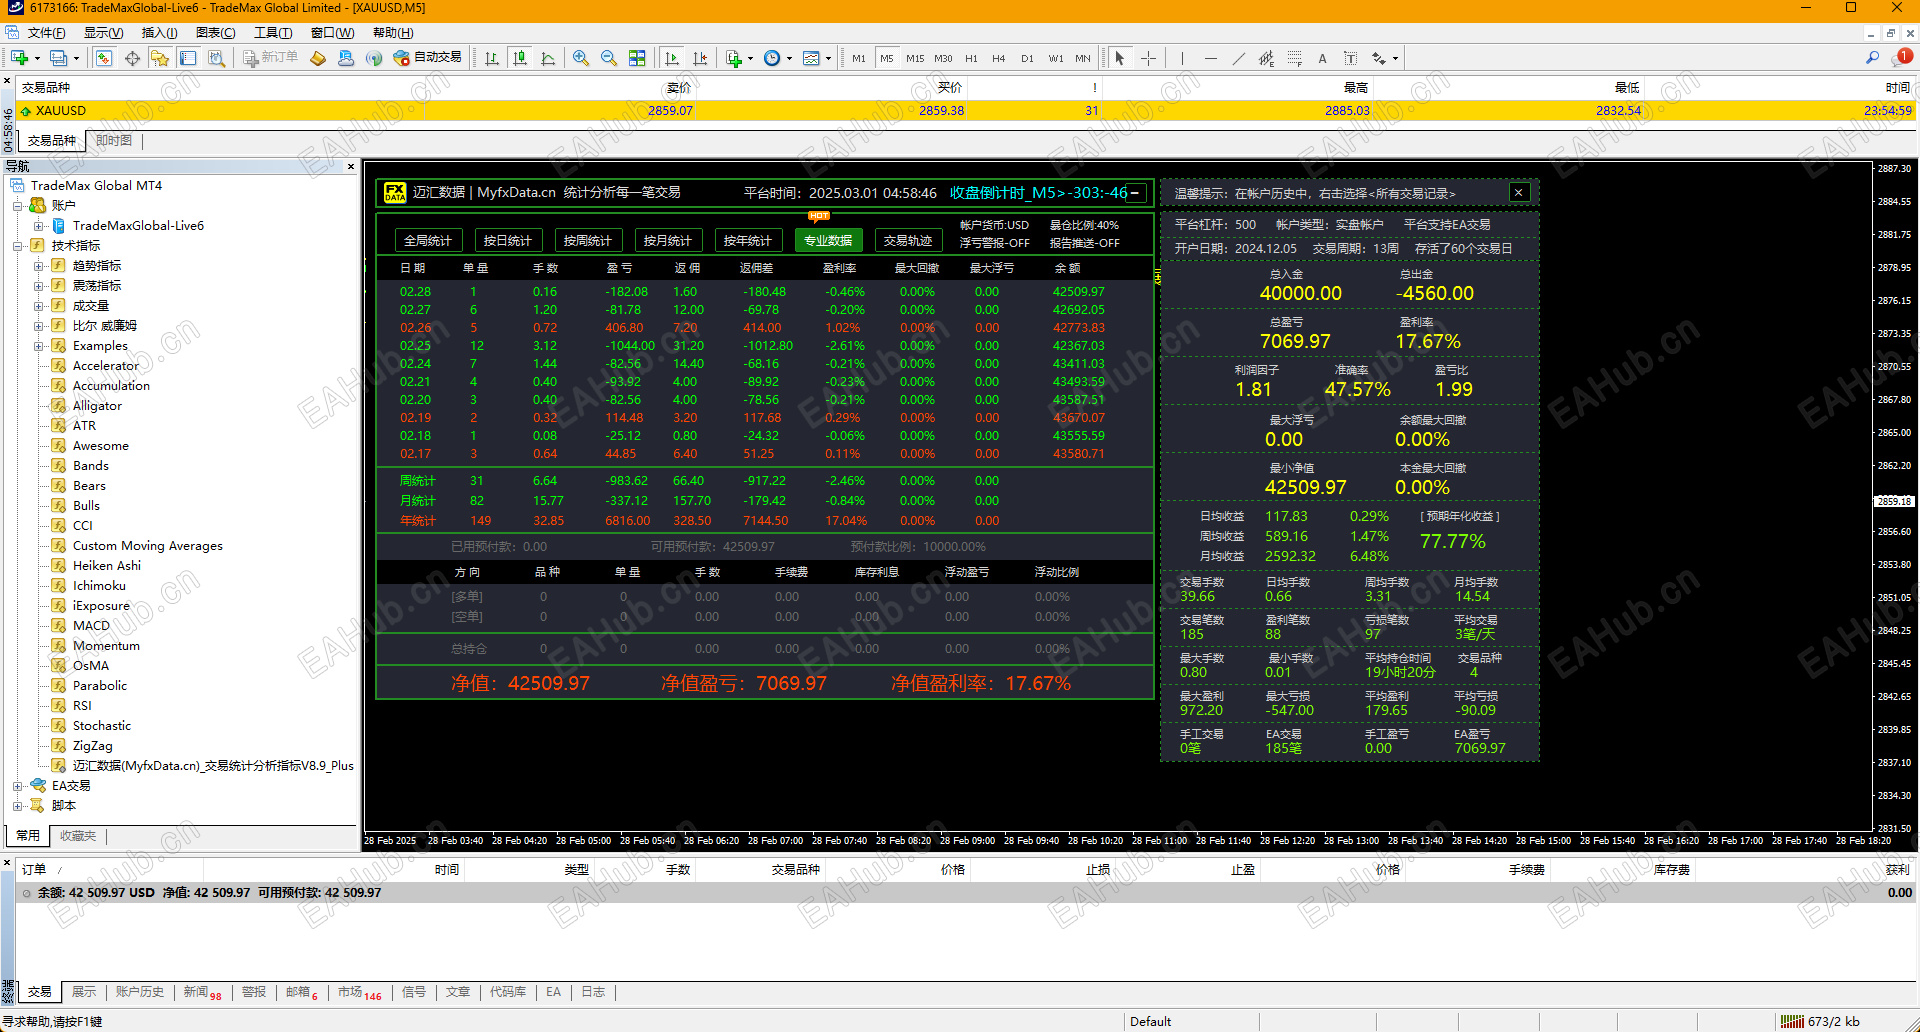Collapse the 技术指标 tree node
The image size is (1920, 1032).
tap(17, 246)
